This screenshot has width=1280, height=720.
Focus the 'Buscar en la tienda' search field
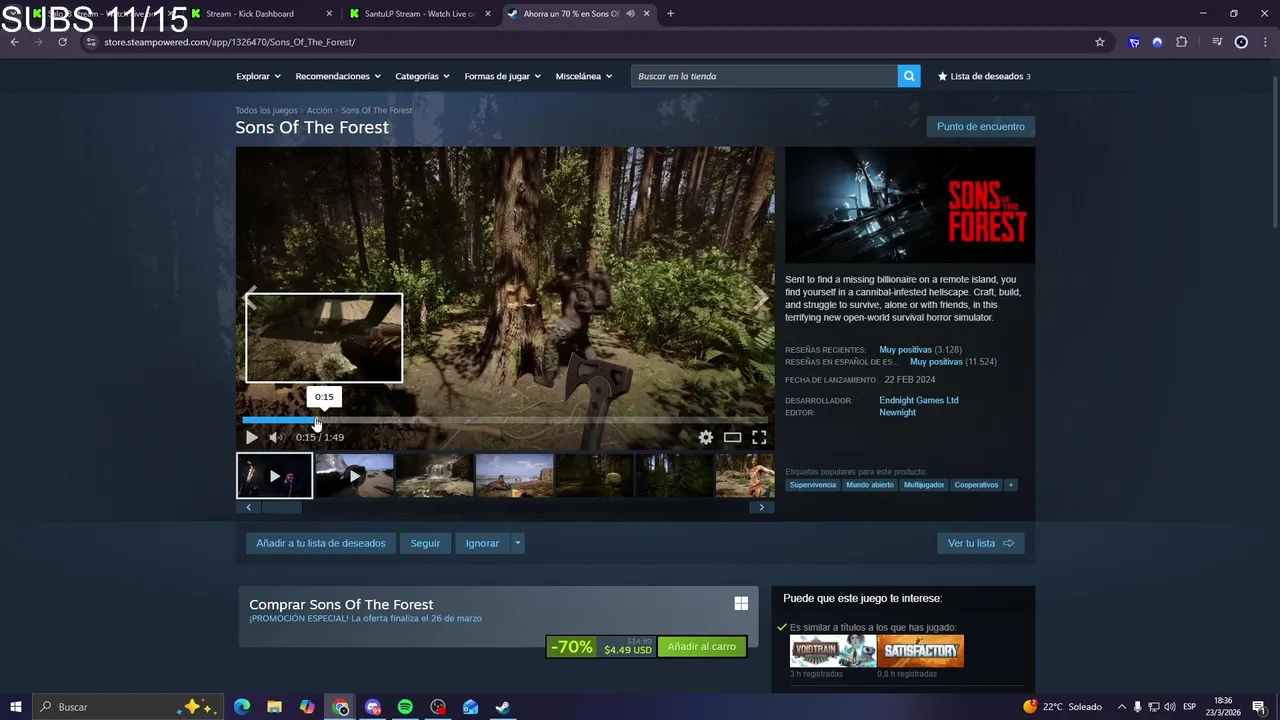[765, 76]
